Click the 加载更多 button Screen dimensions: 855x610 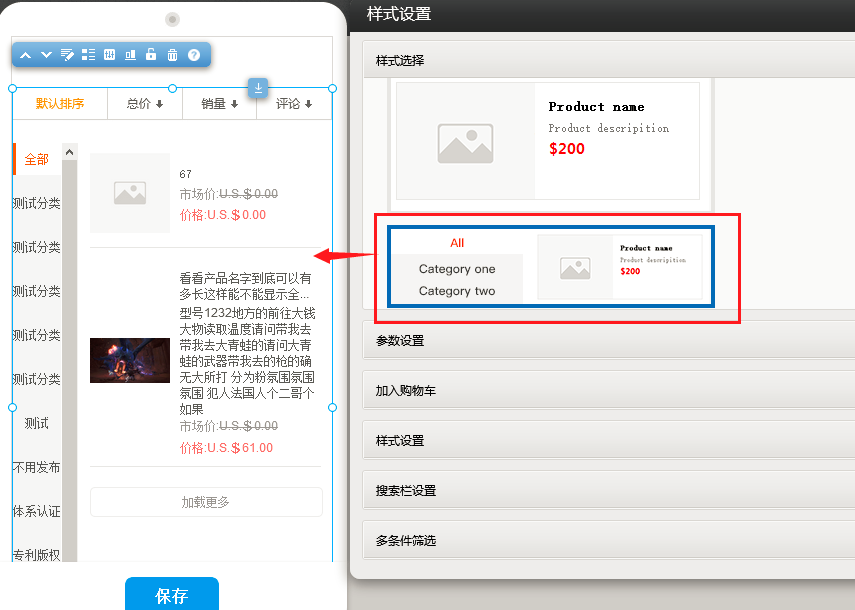tap(206, 502)
